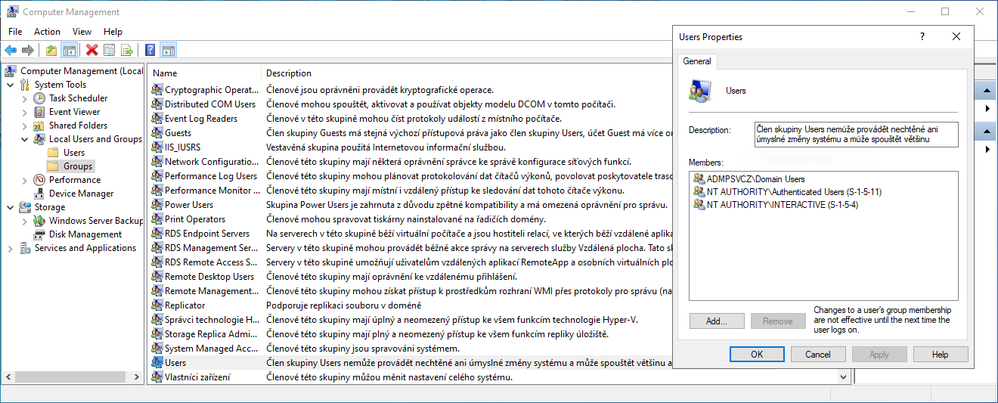
Task: Click the dialog's ? context help button
Action: point(922,37)
